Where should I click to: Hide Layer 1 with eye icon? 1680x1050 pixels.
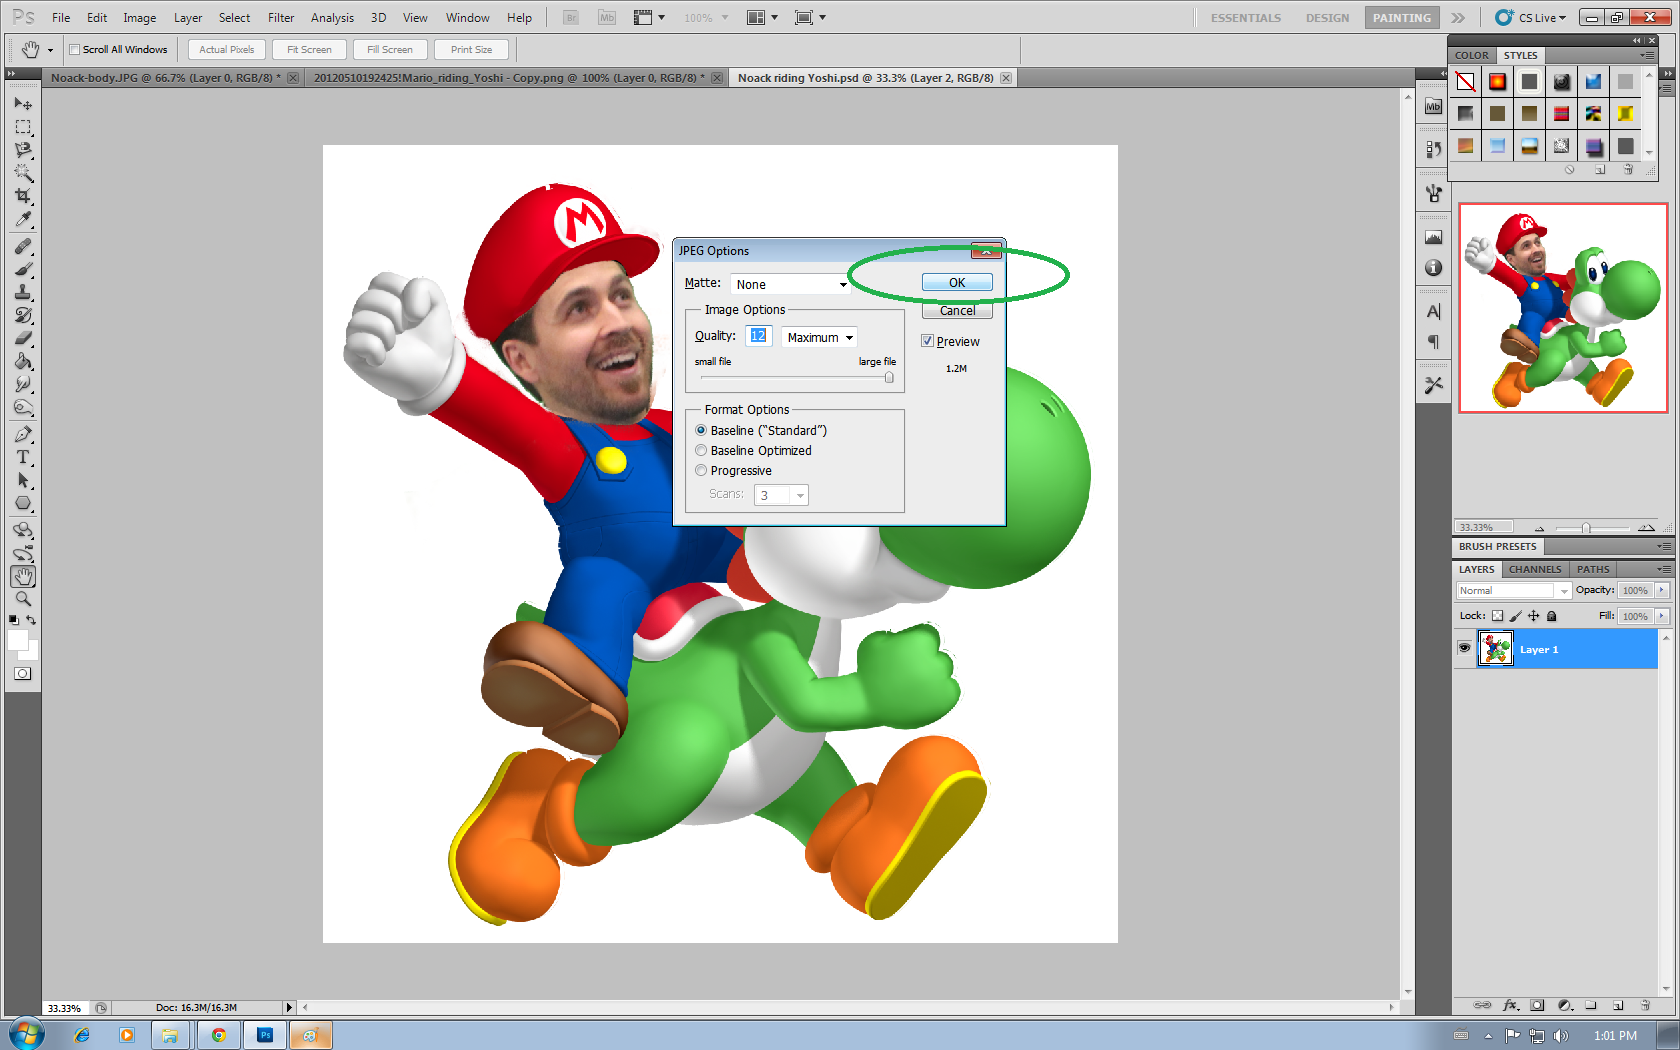(1464, 648)
